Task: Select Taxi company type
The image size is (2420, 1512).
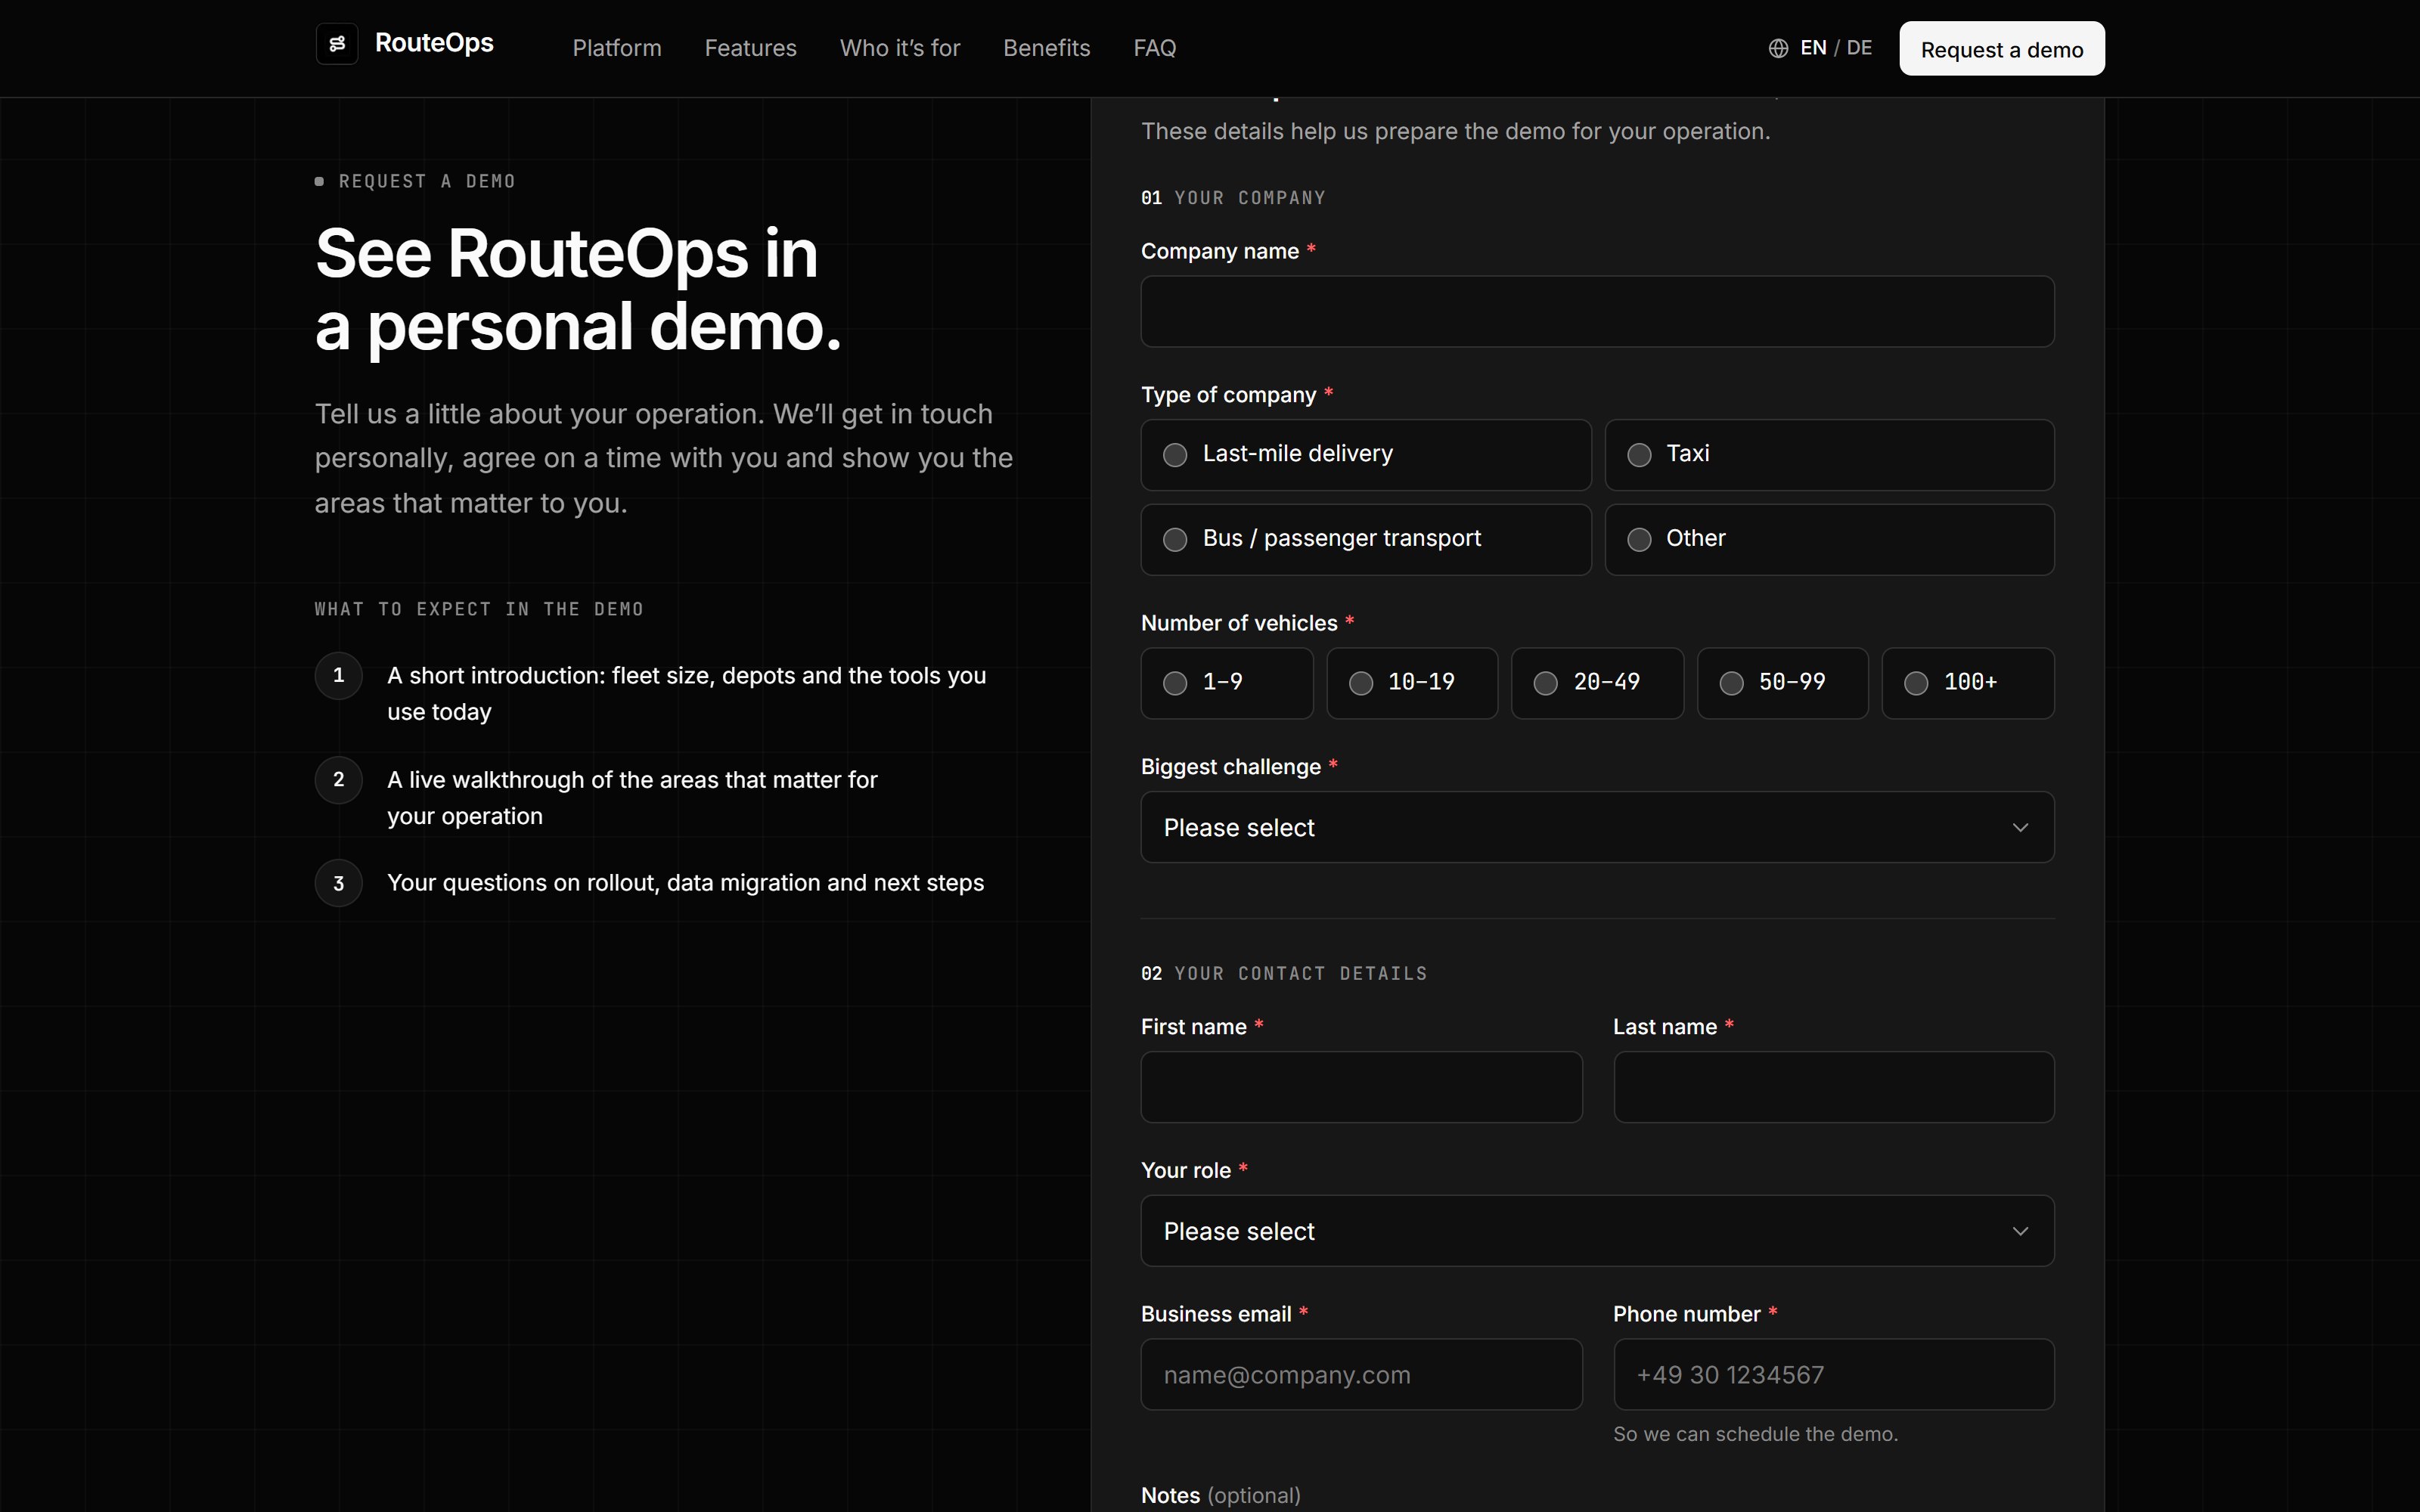Action: 1829,455
